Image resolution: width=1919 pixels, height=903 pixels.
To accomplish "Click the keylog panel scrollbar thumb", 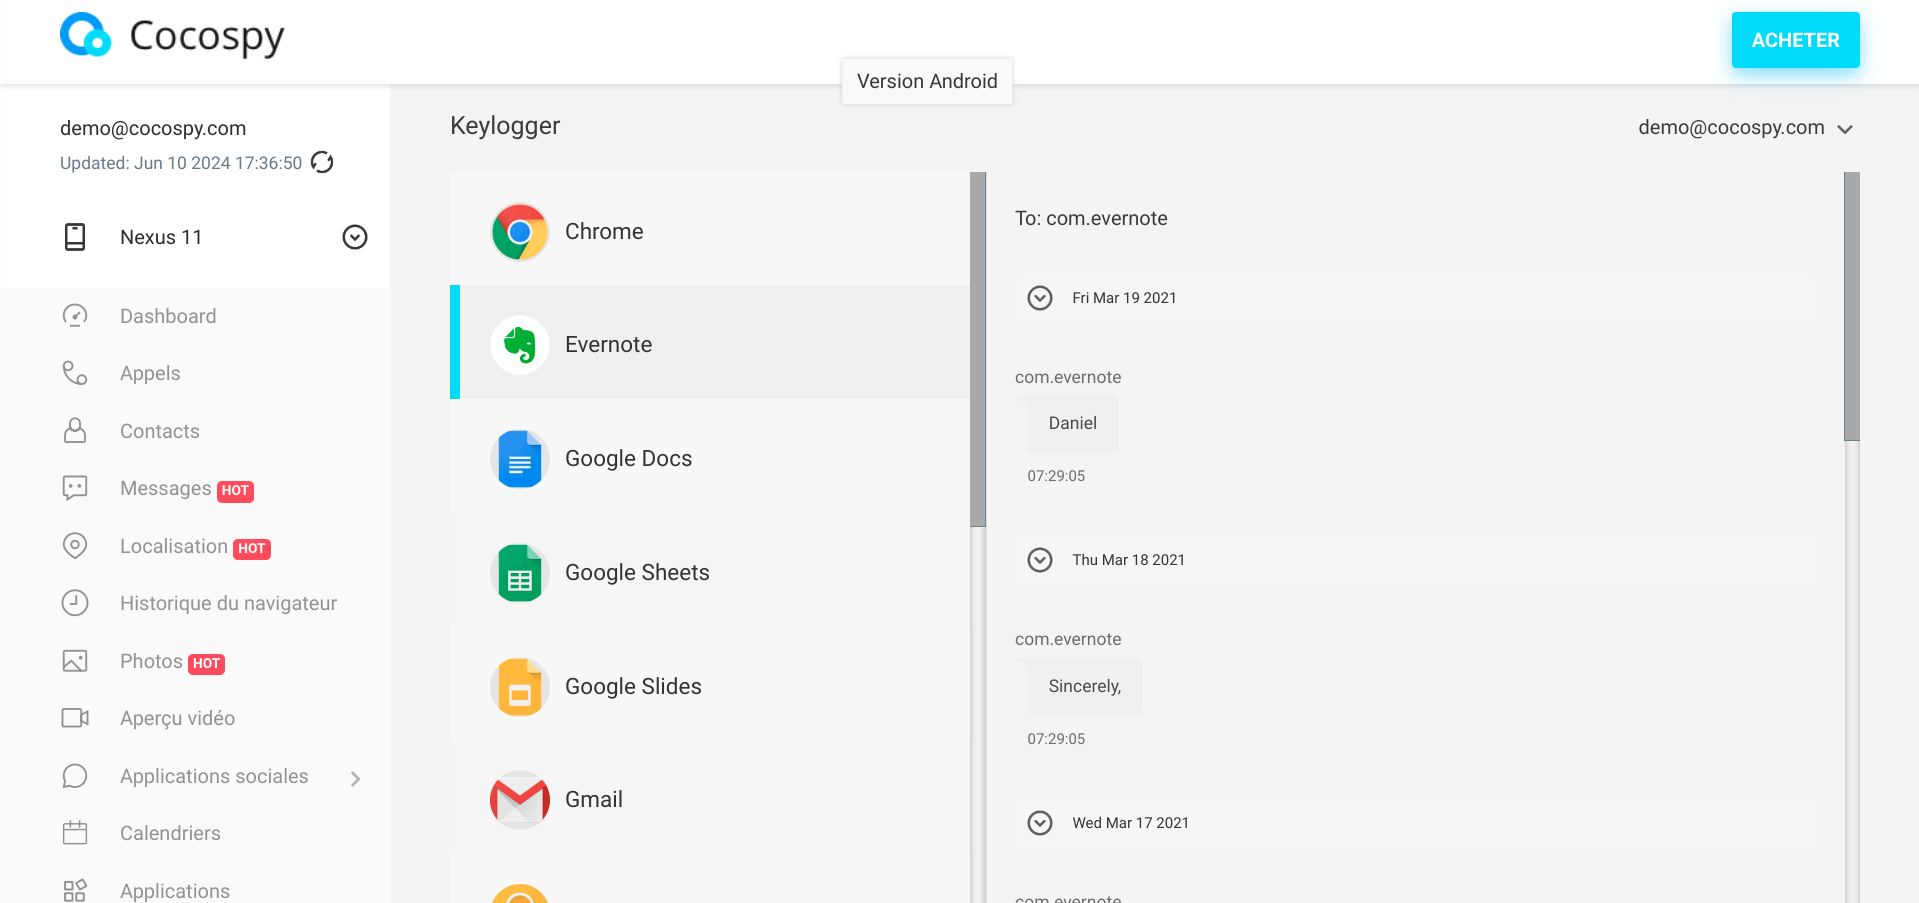I will [1852, 306].
